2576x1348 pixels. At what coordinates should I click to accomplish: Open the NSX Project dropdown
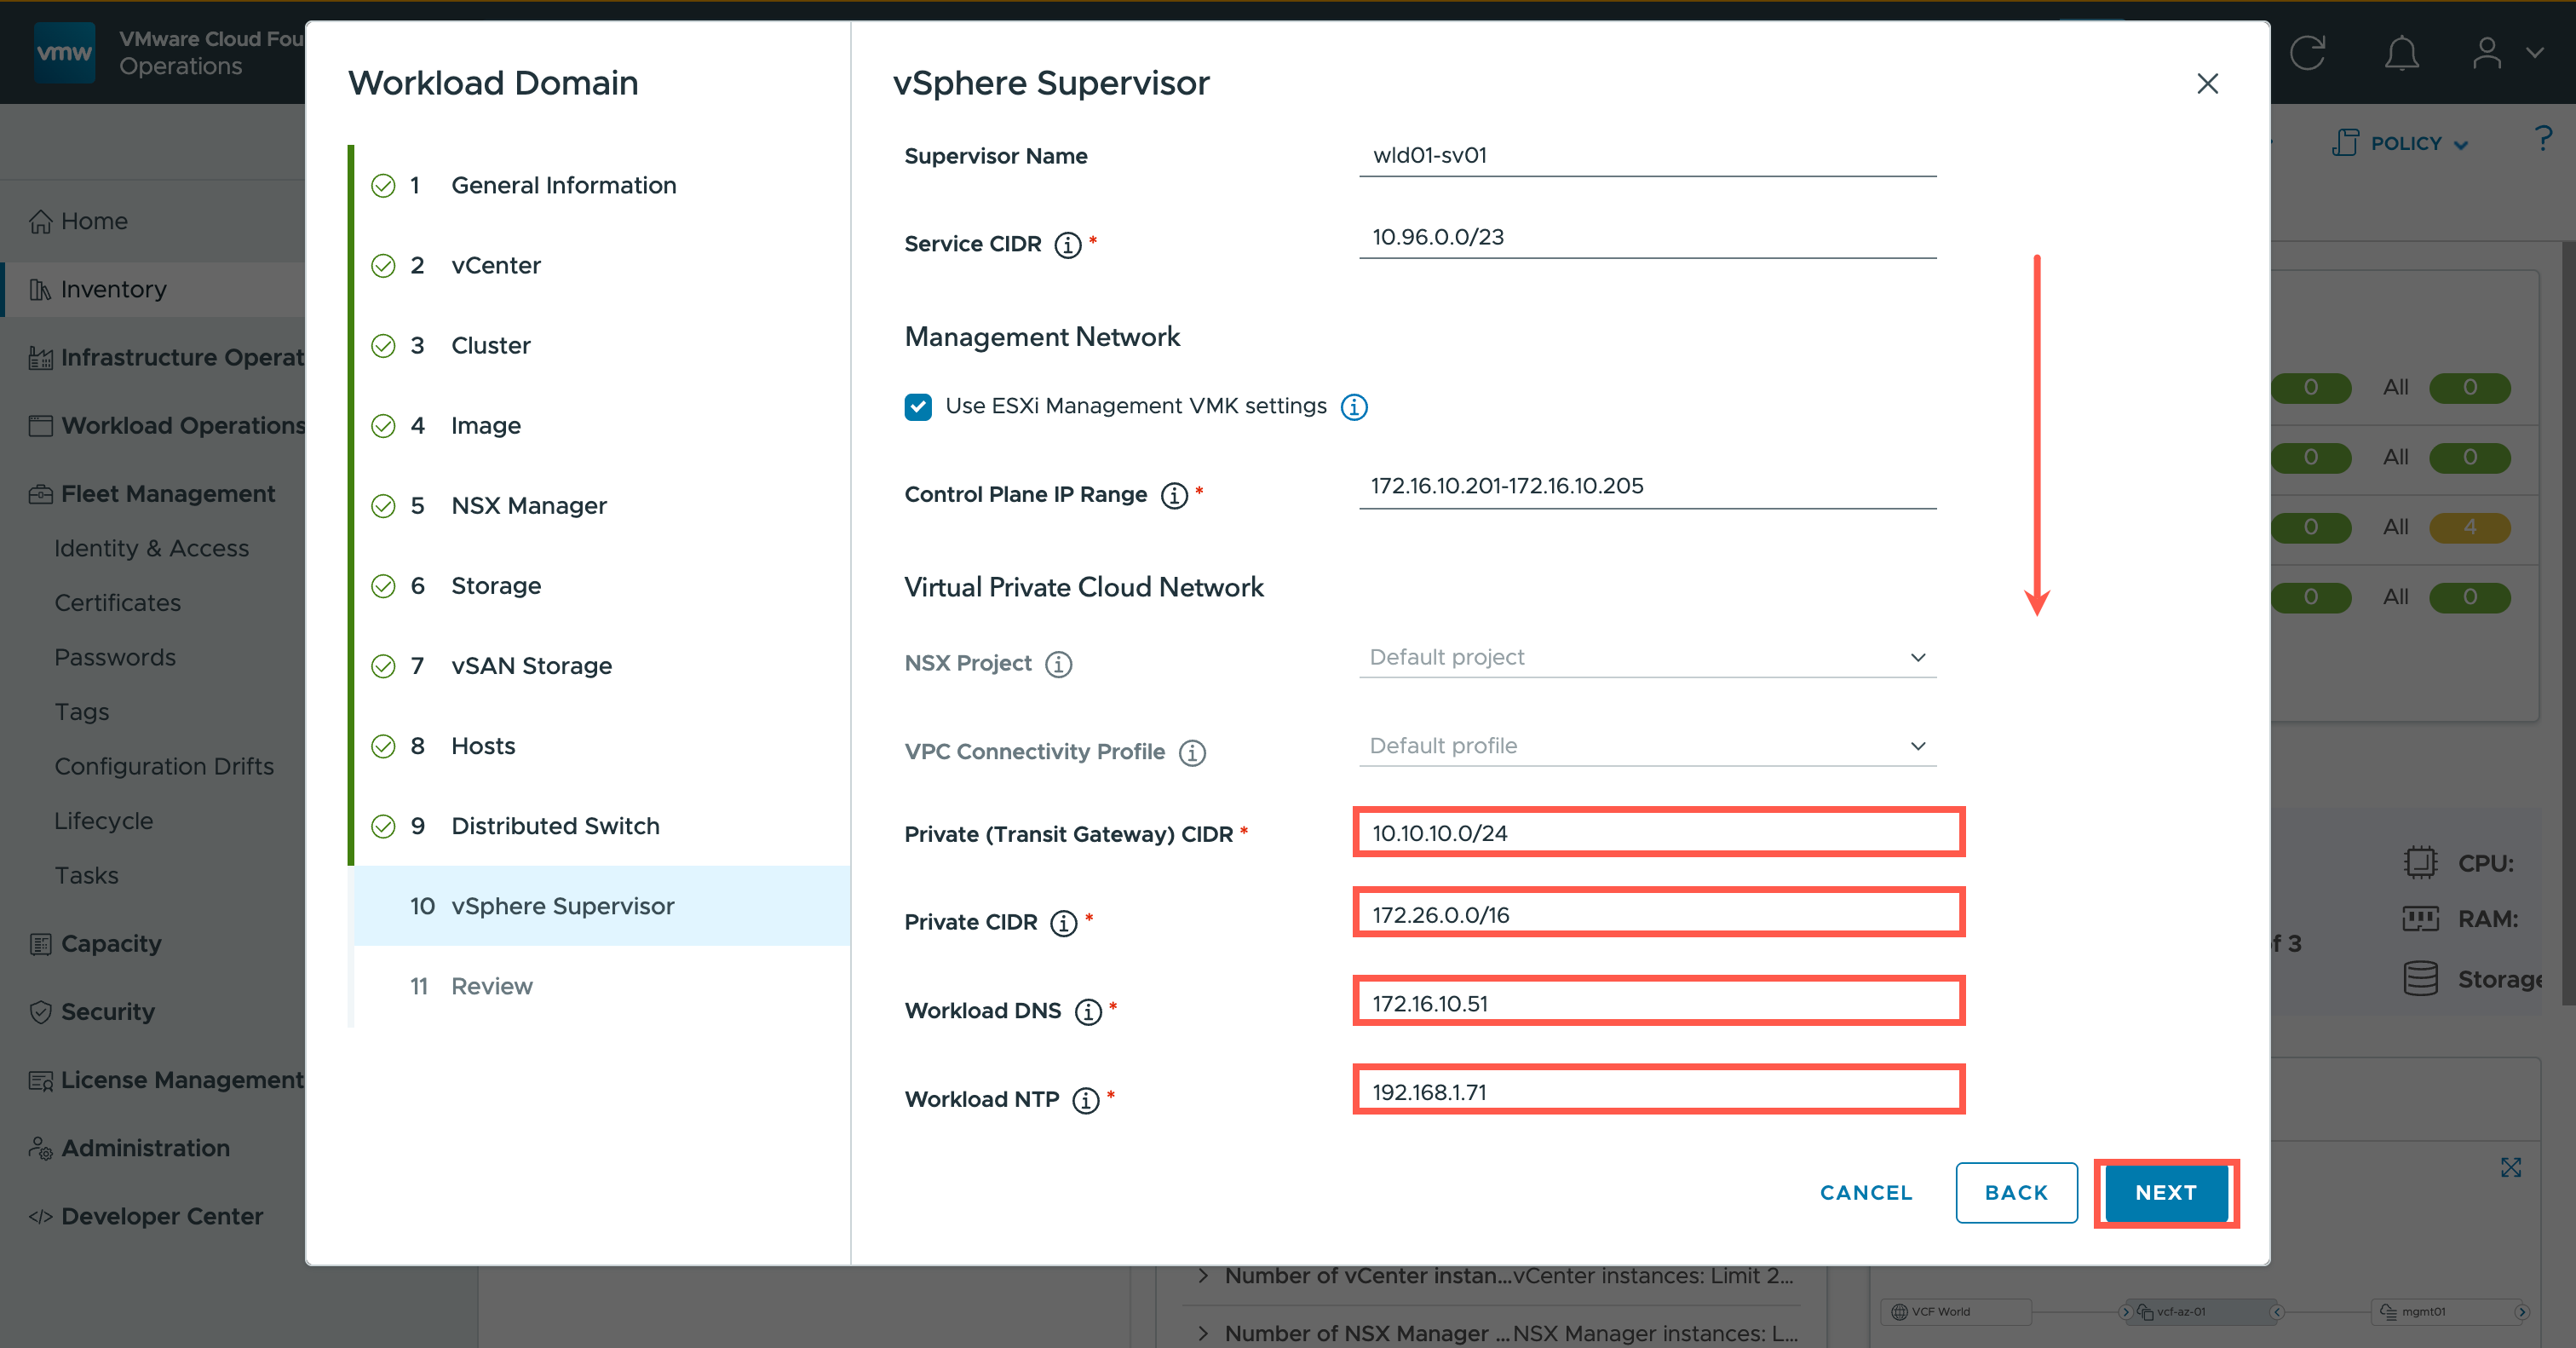[1647, 658]
